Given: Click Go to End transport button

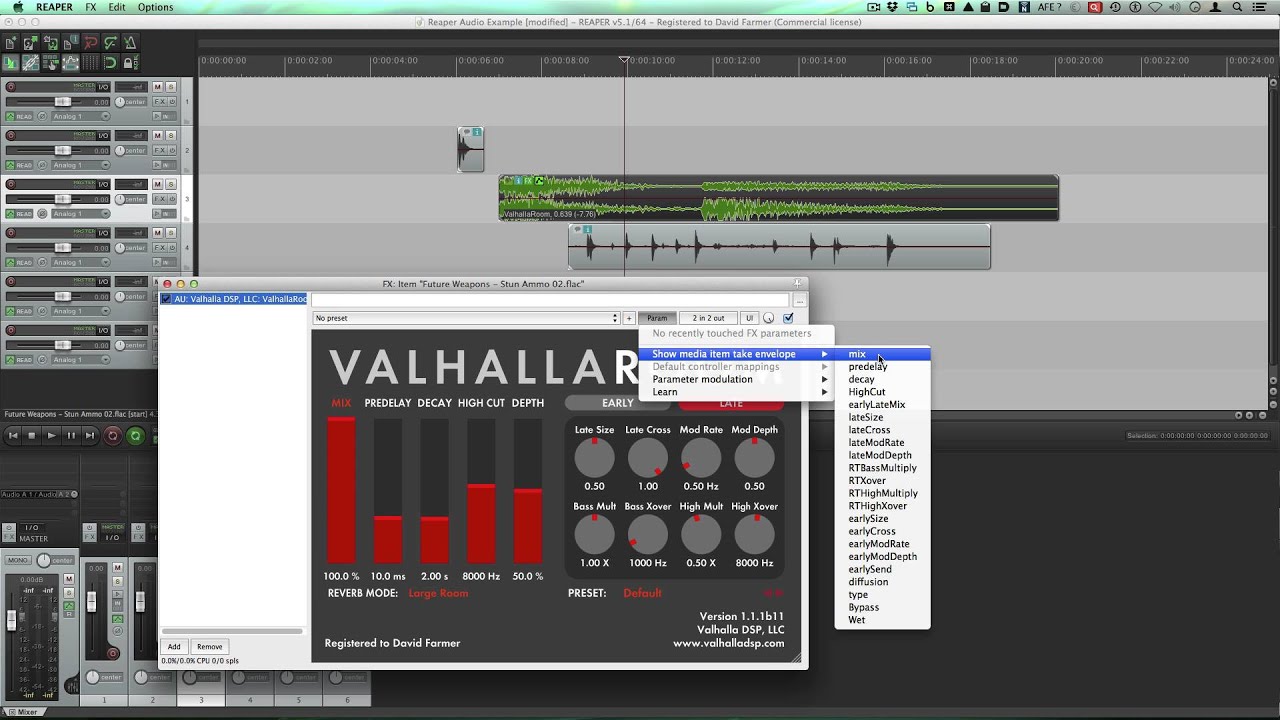Looking at the screenshot, I should click(x=90, y=436).
